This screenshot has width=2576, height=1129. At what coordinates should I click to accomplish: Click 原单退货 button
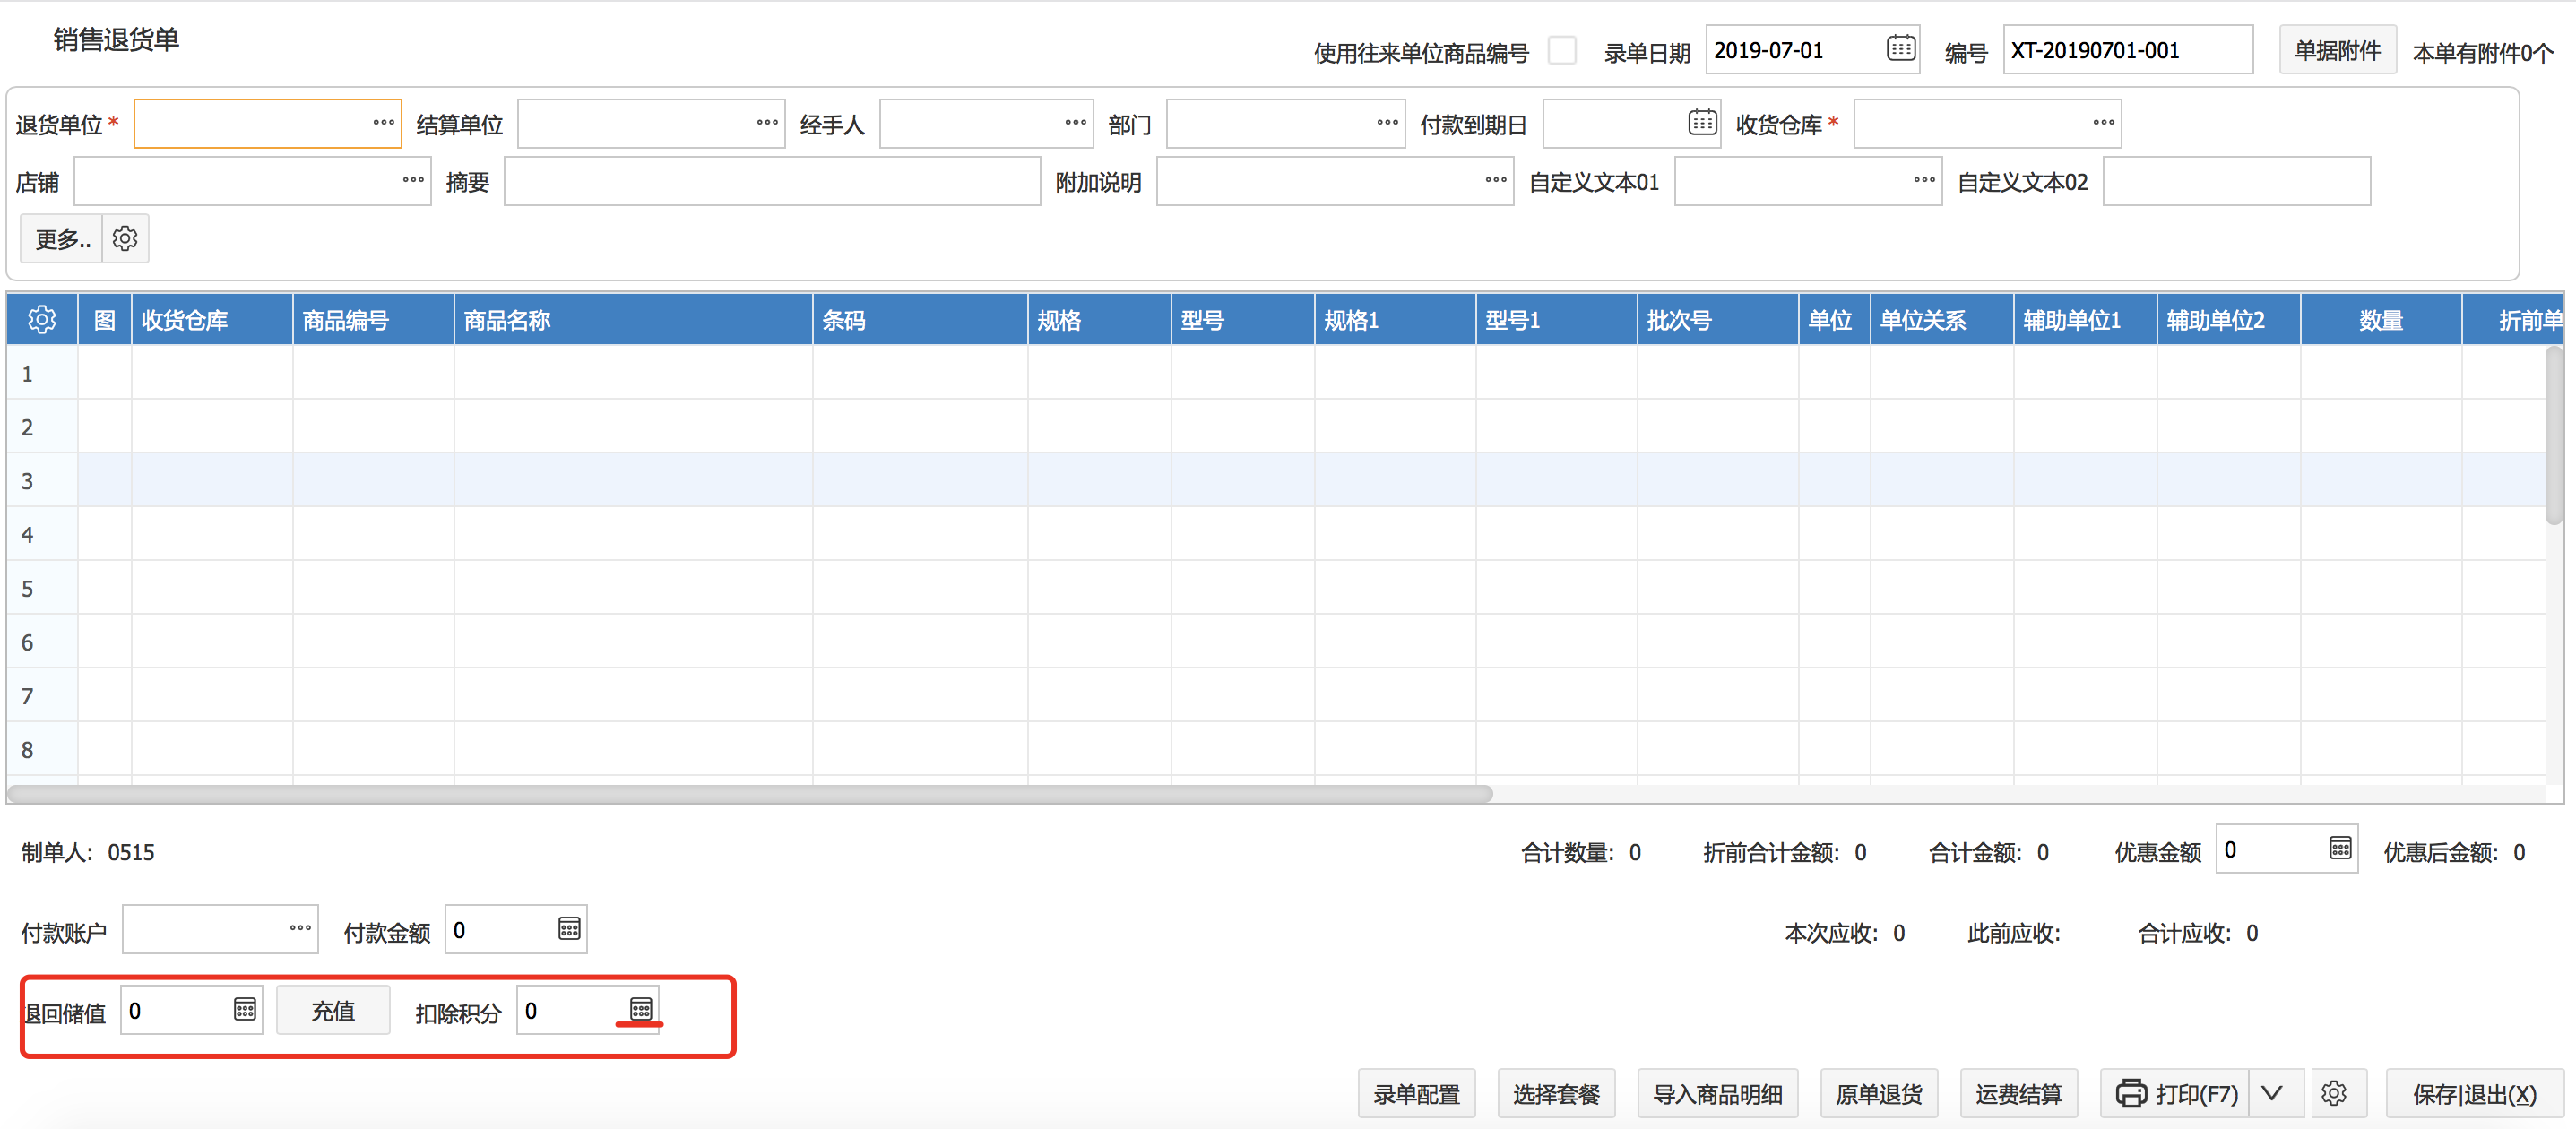pos(1879,1094)
